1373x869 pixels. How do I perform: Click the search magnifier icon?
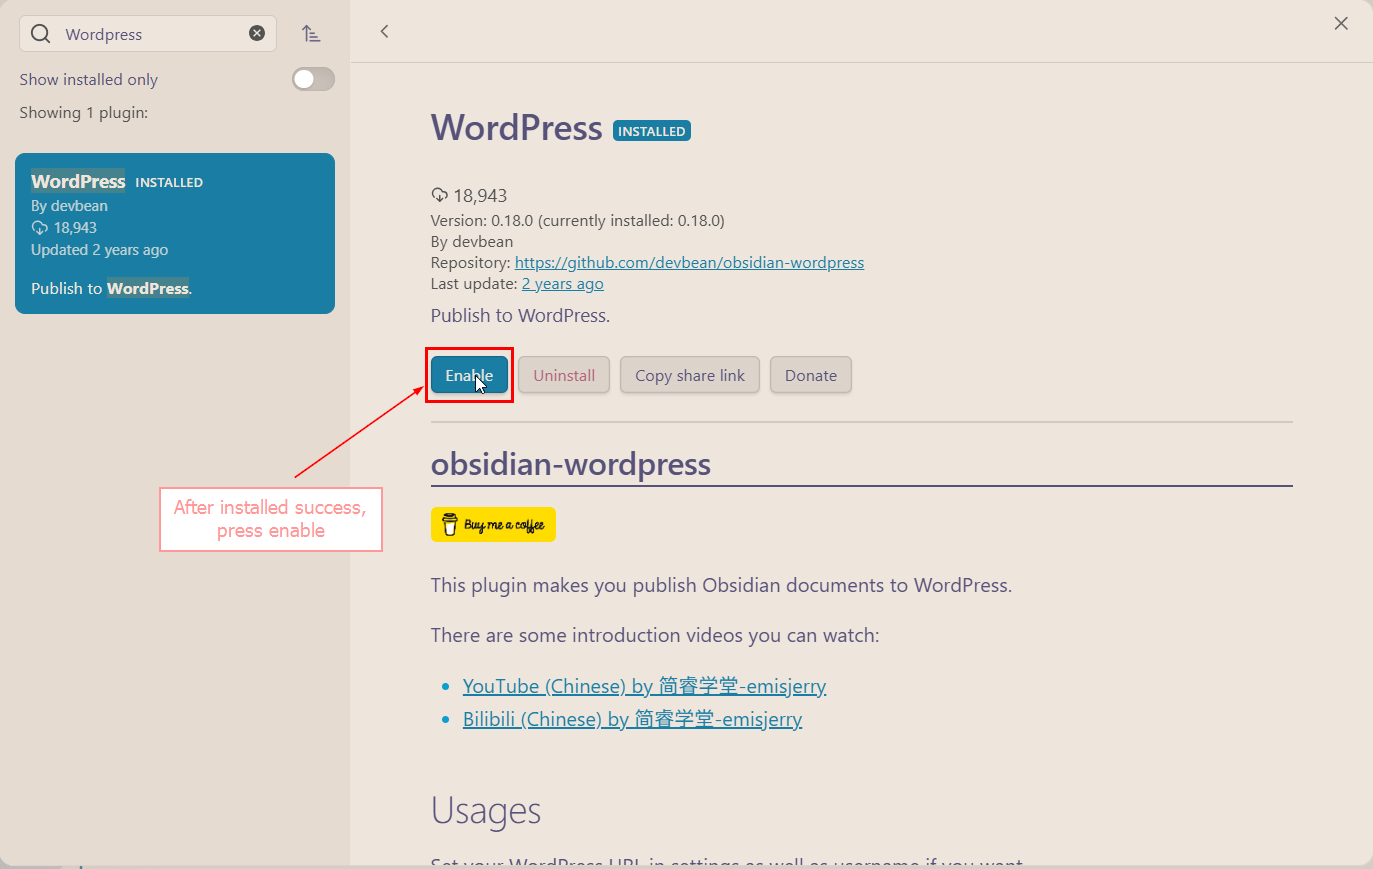coord(40,33)
